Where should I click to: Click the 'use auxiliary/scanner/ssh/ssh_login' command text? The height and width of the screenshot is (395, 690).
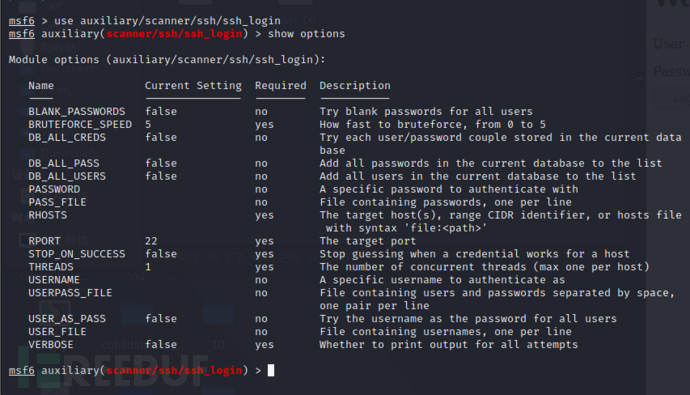tap(167, 21)
